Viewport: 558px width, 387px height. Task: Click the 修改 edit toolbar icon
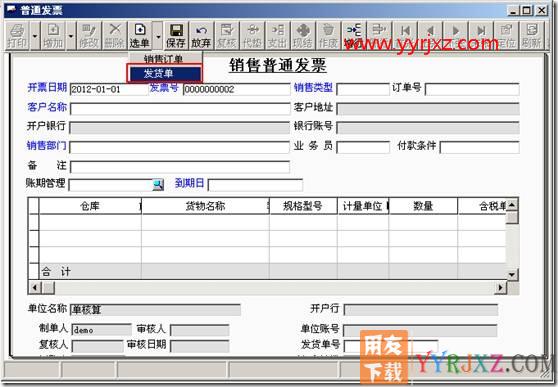(89, 35)
